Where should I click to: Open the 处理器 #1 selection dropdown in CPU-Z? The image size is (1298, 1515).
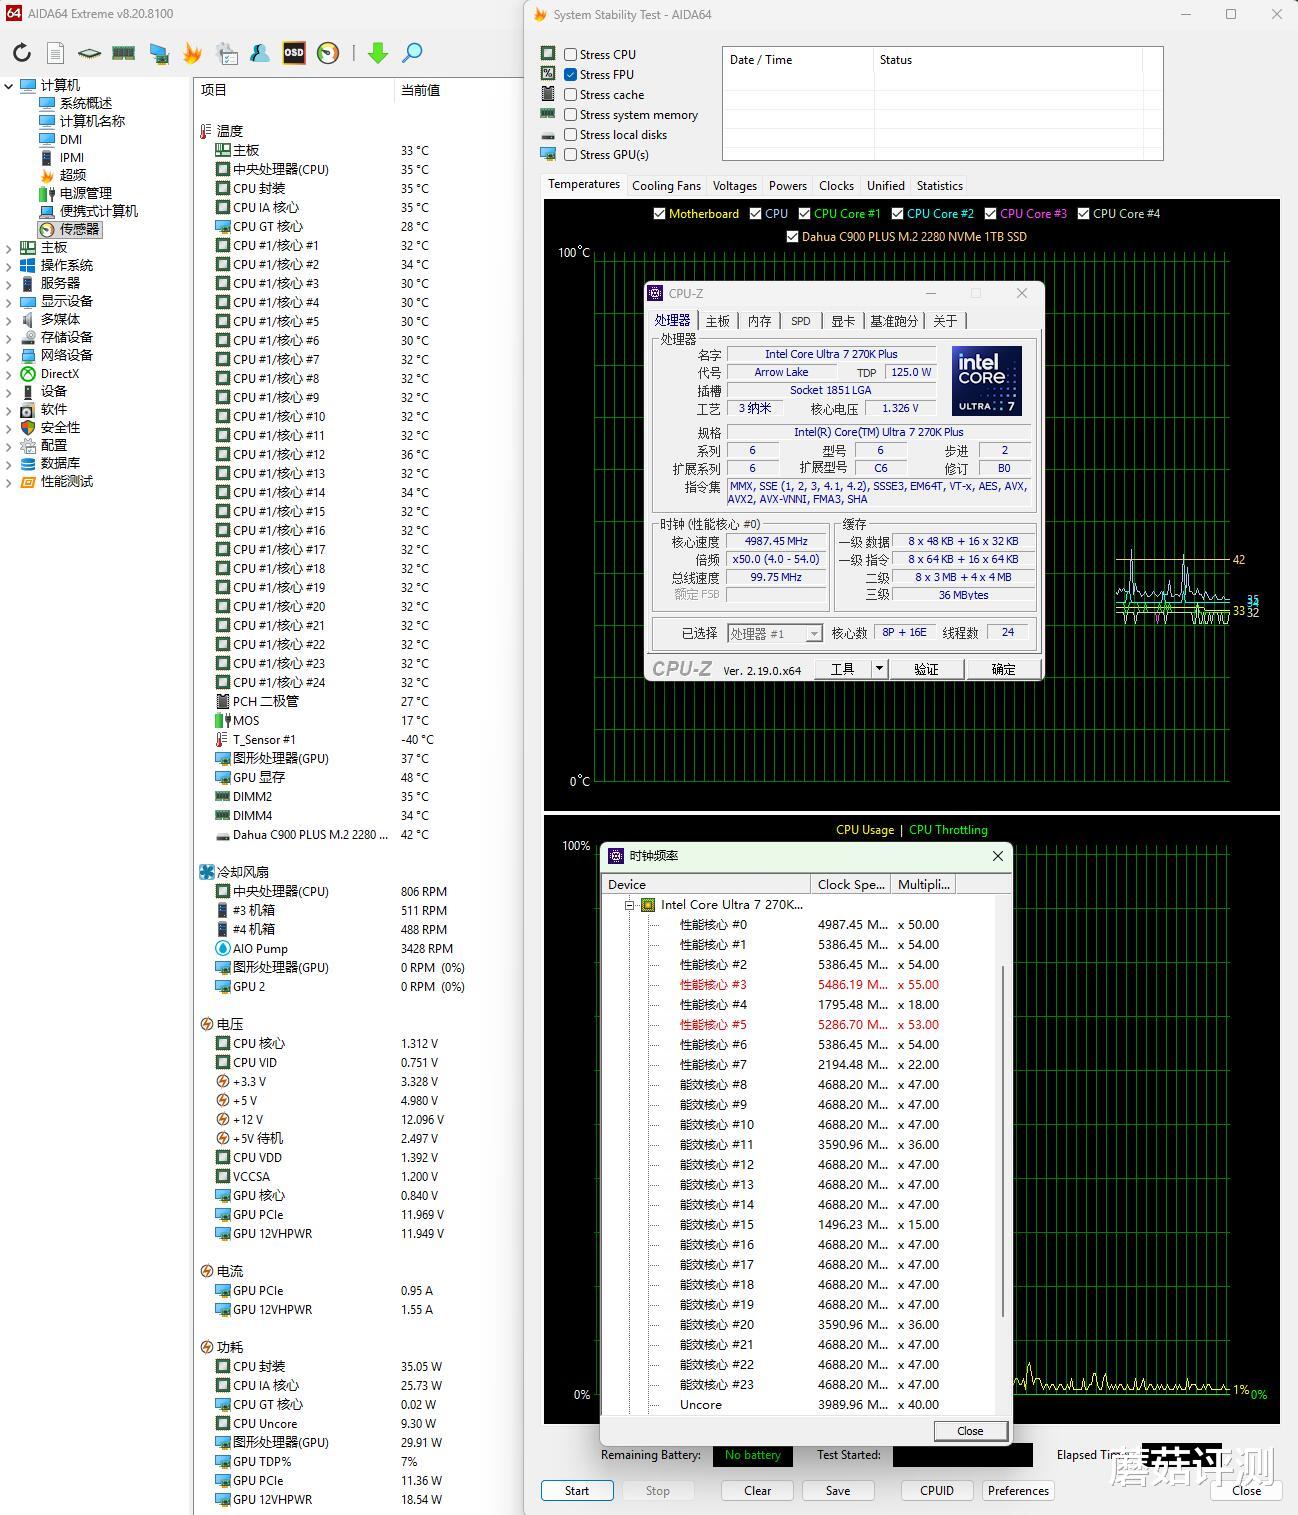point(775,633)
